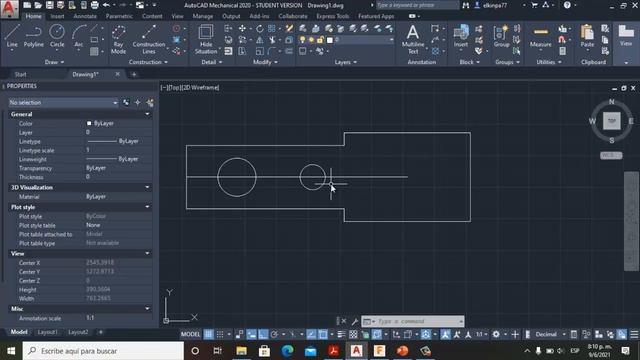Expand the Layers panel dropdown
The width and height of the screenshot is (640, 360).
click(x=345, y=62)
